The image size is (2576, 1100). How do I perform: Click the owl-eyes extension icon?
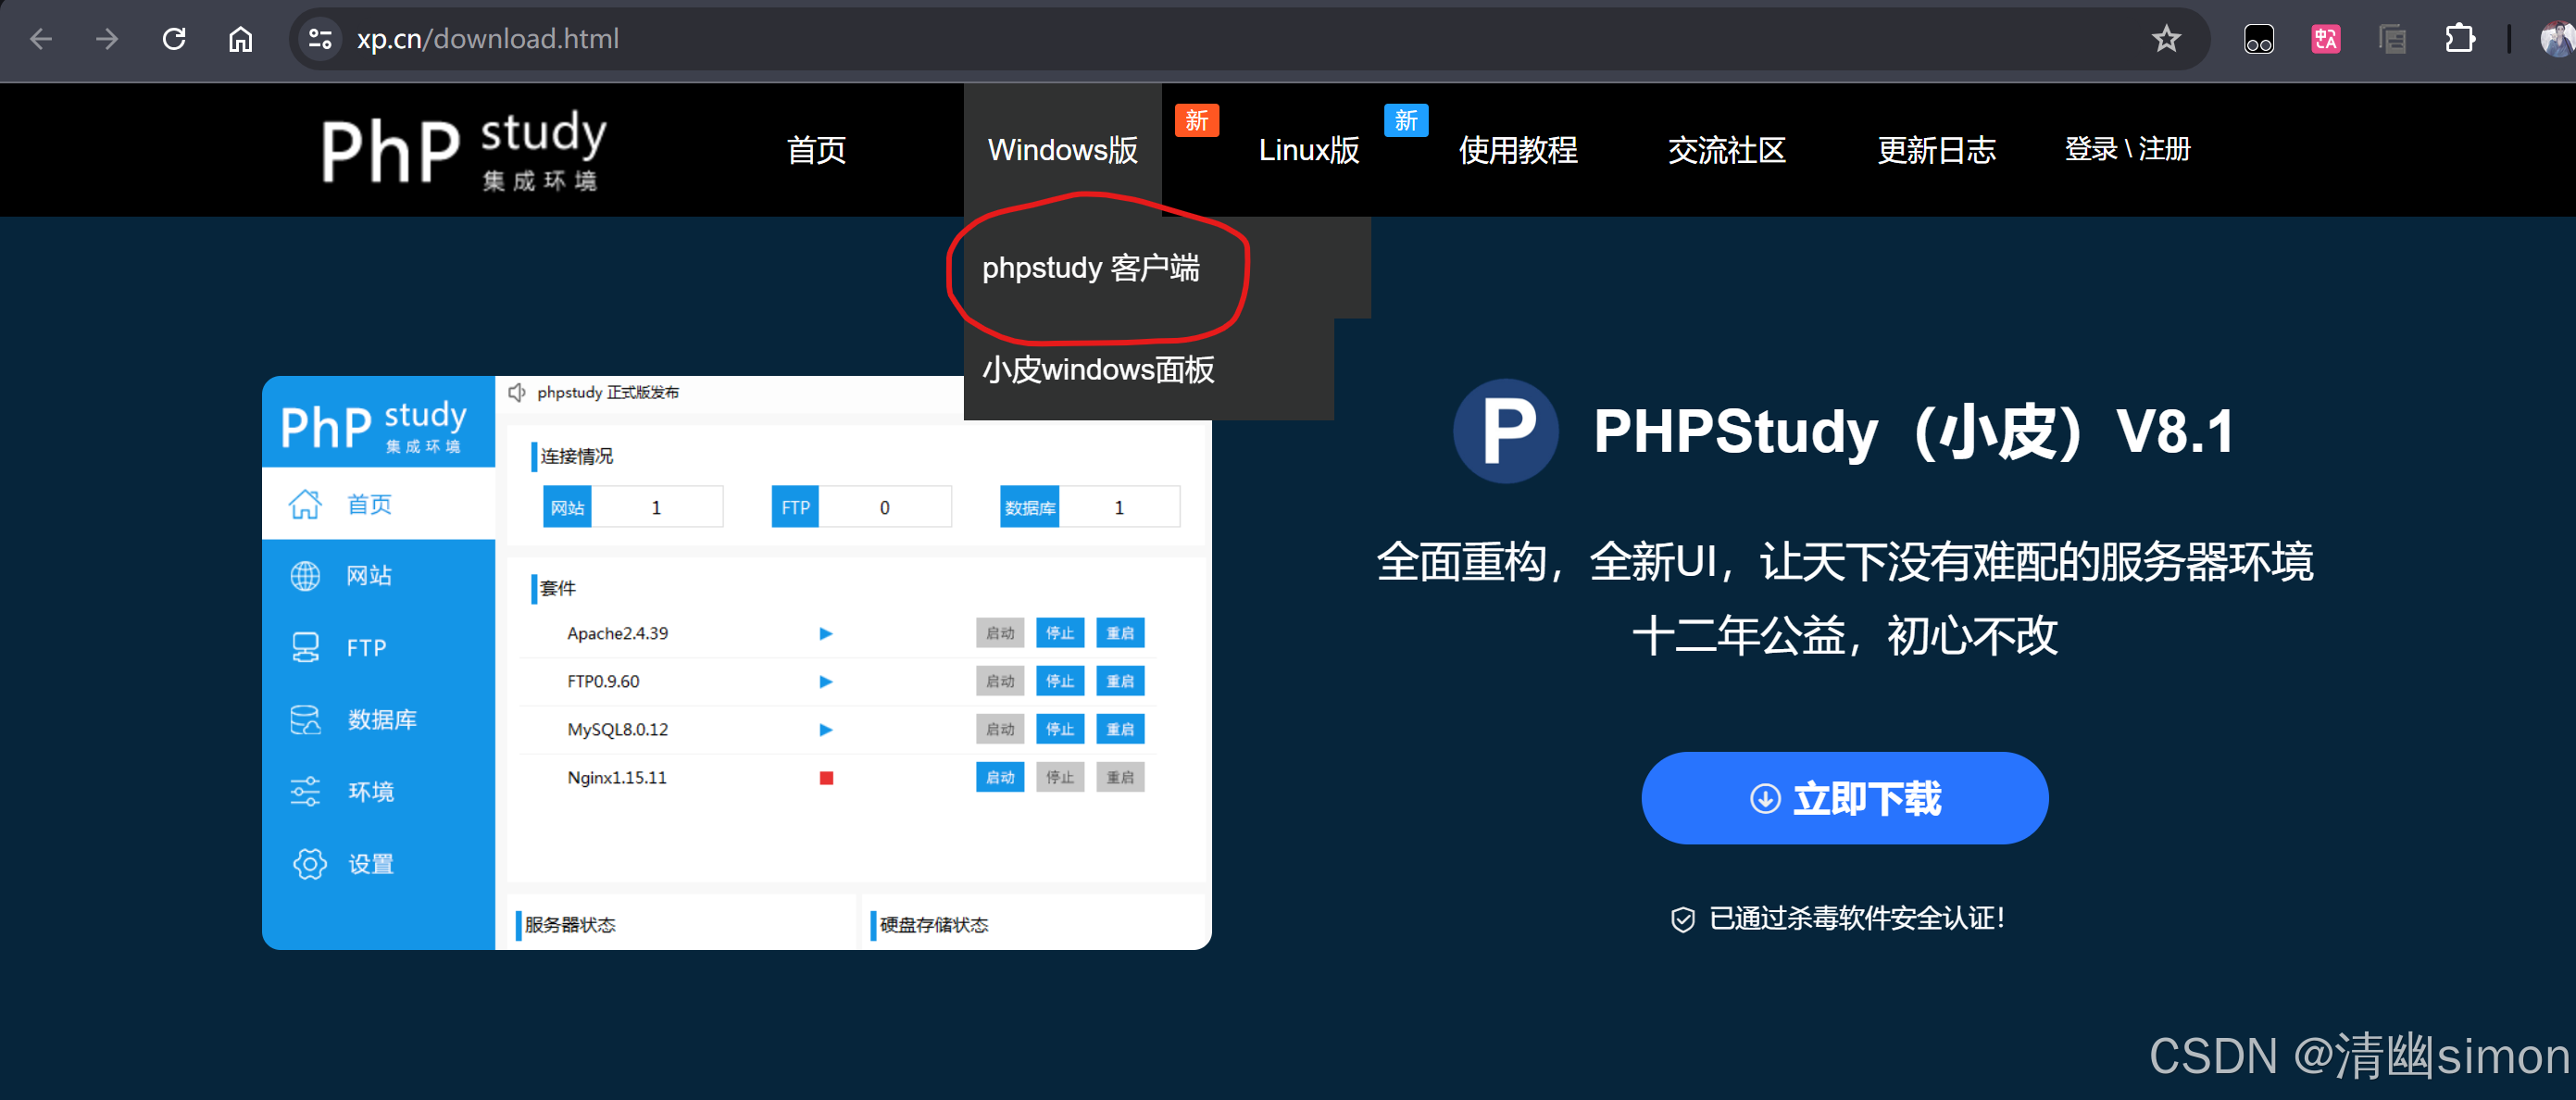point(2258,39)
